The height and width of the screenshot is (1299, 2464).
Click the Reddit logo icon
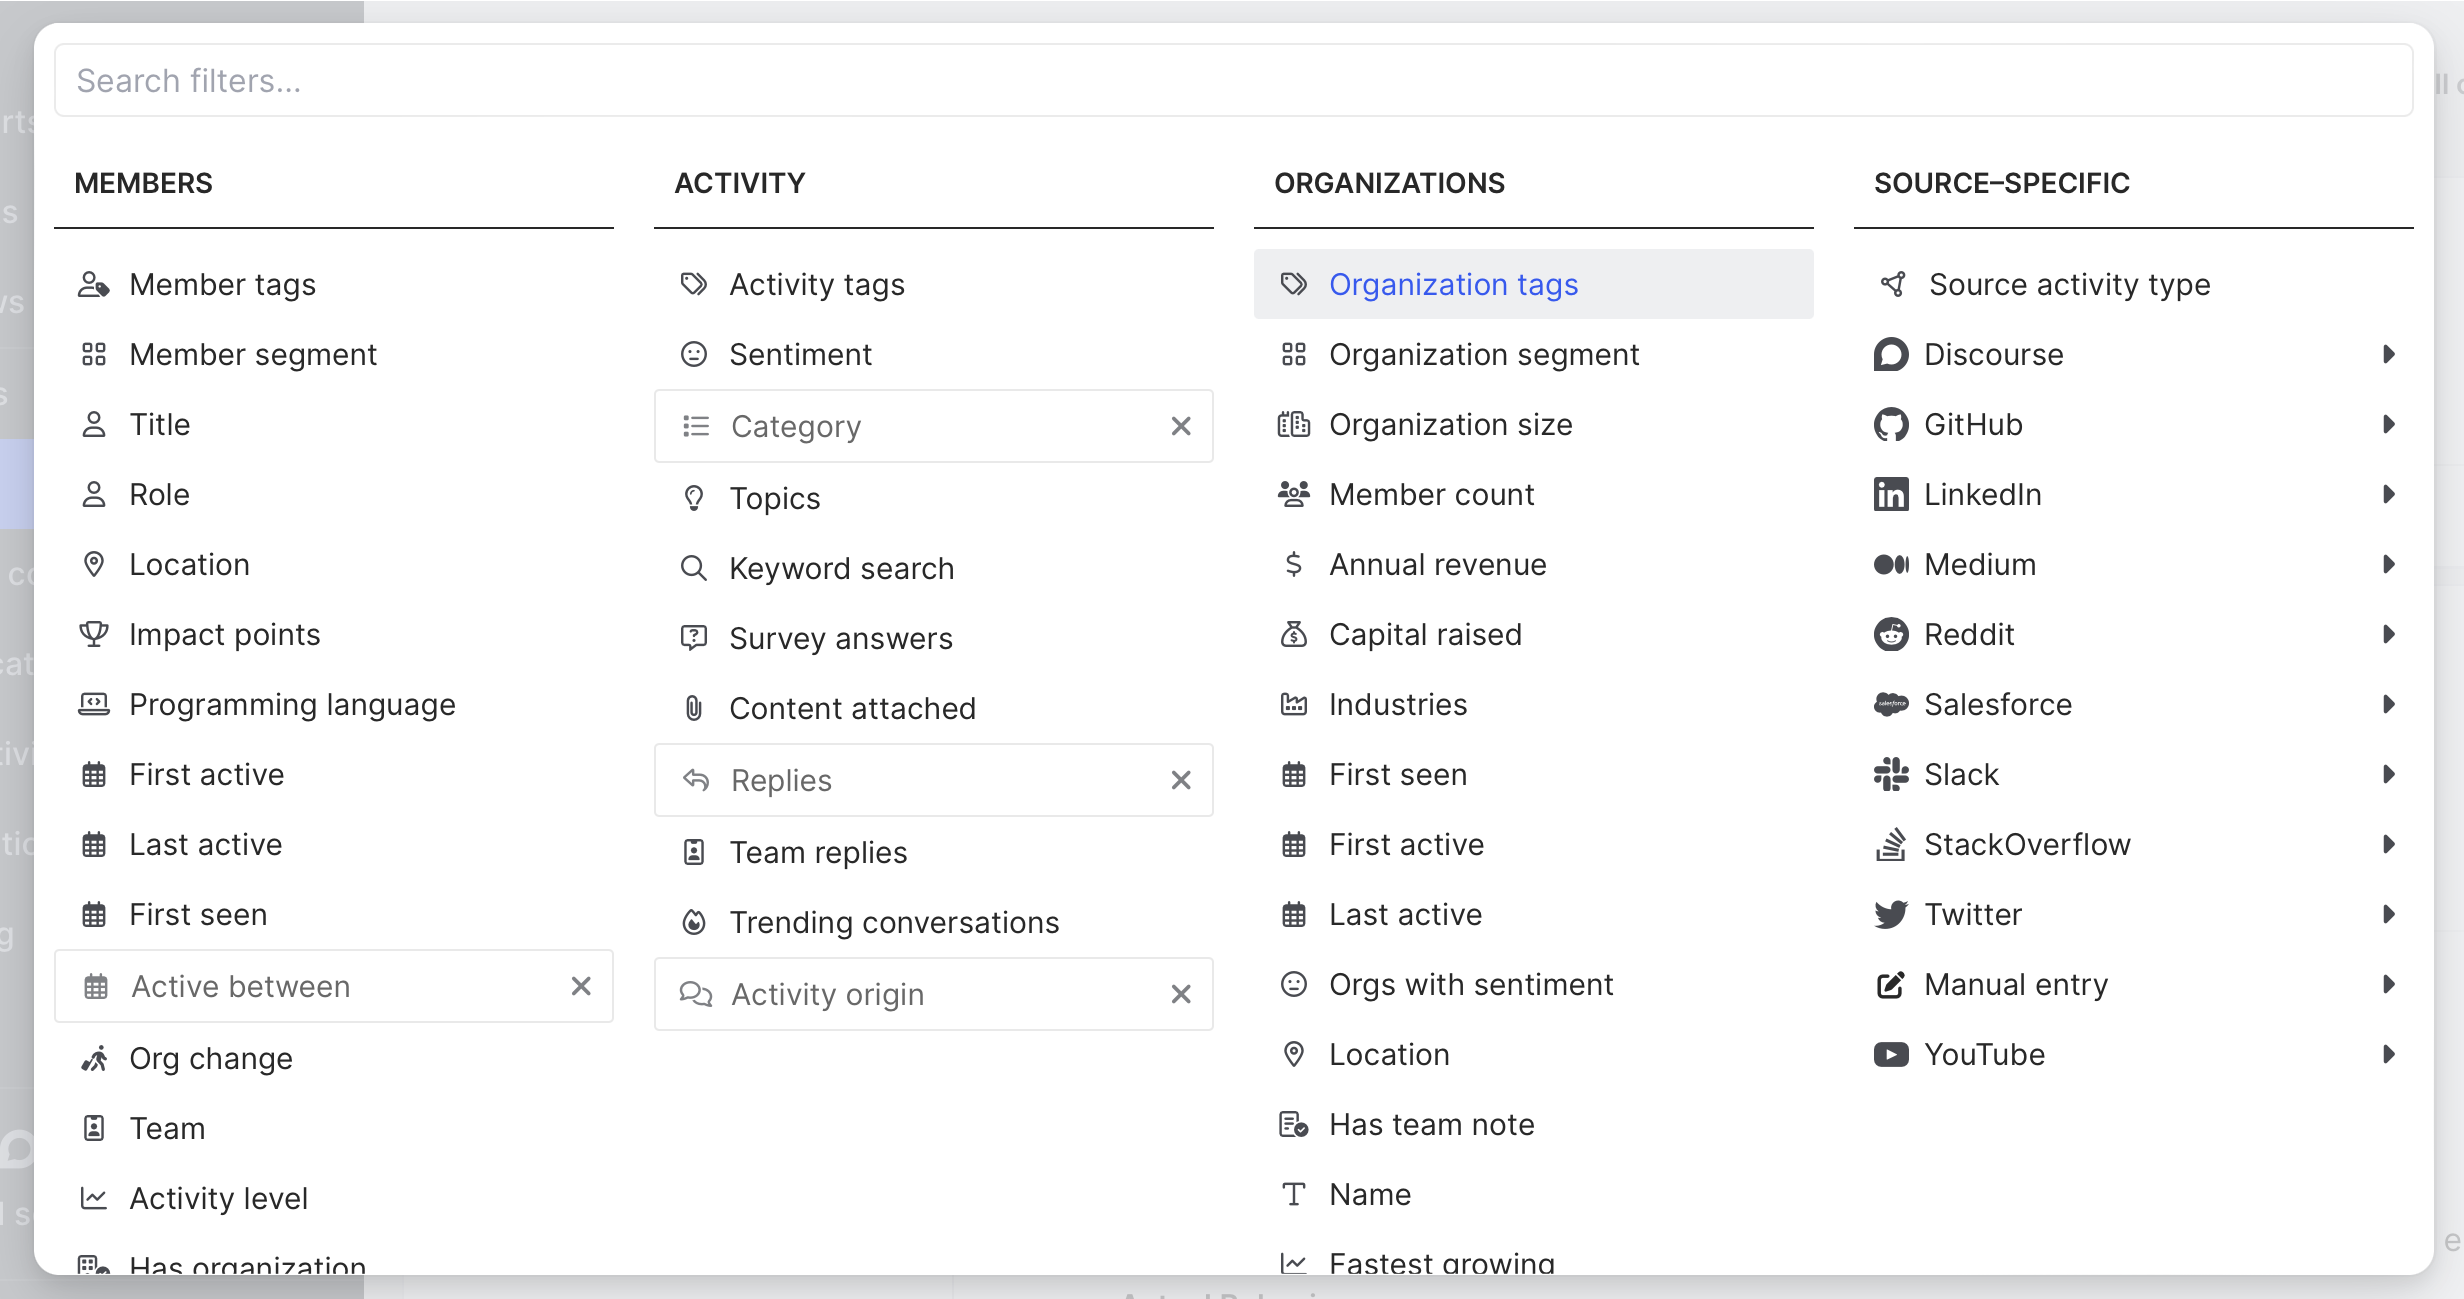[1890, 635]
